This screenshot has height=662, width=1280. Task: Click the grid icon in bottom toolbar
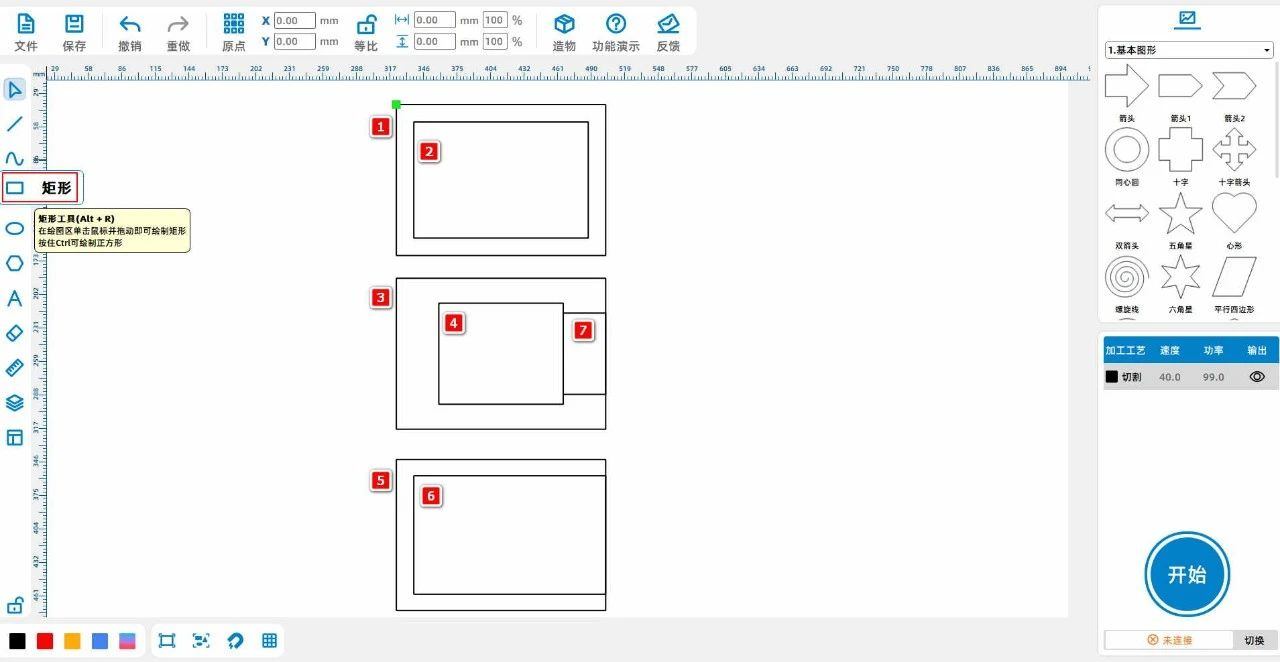(x=269, y=641)
